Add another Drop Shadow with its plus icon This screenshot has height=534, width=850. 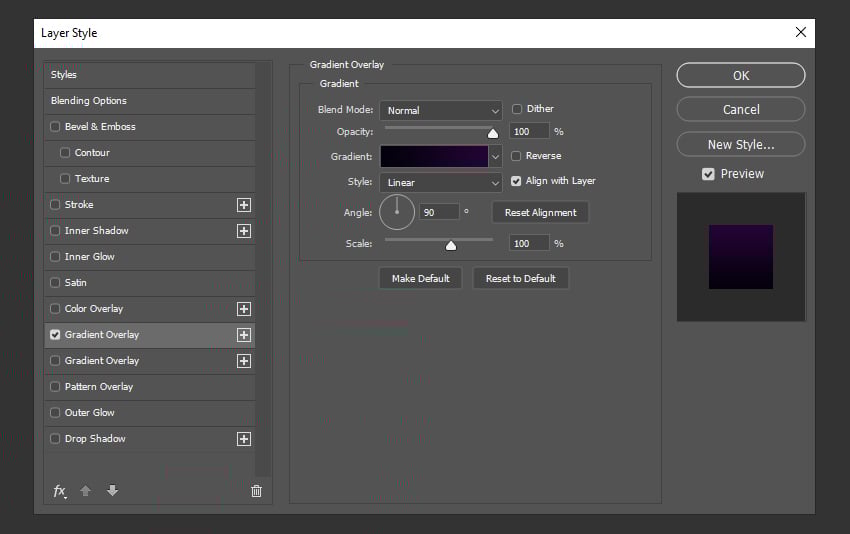[x=244, y=439]
